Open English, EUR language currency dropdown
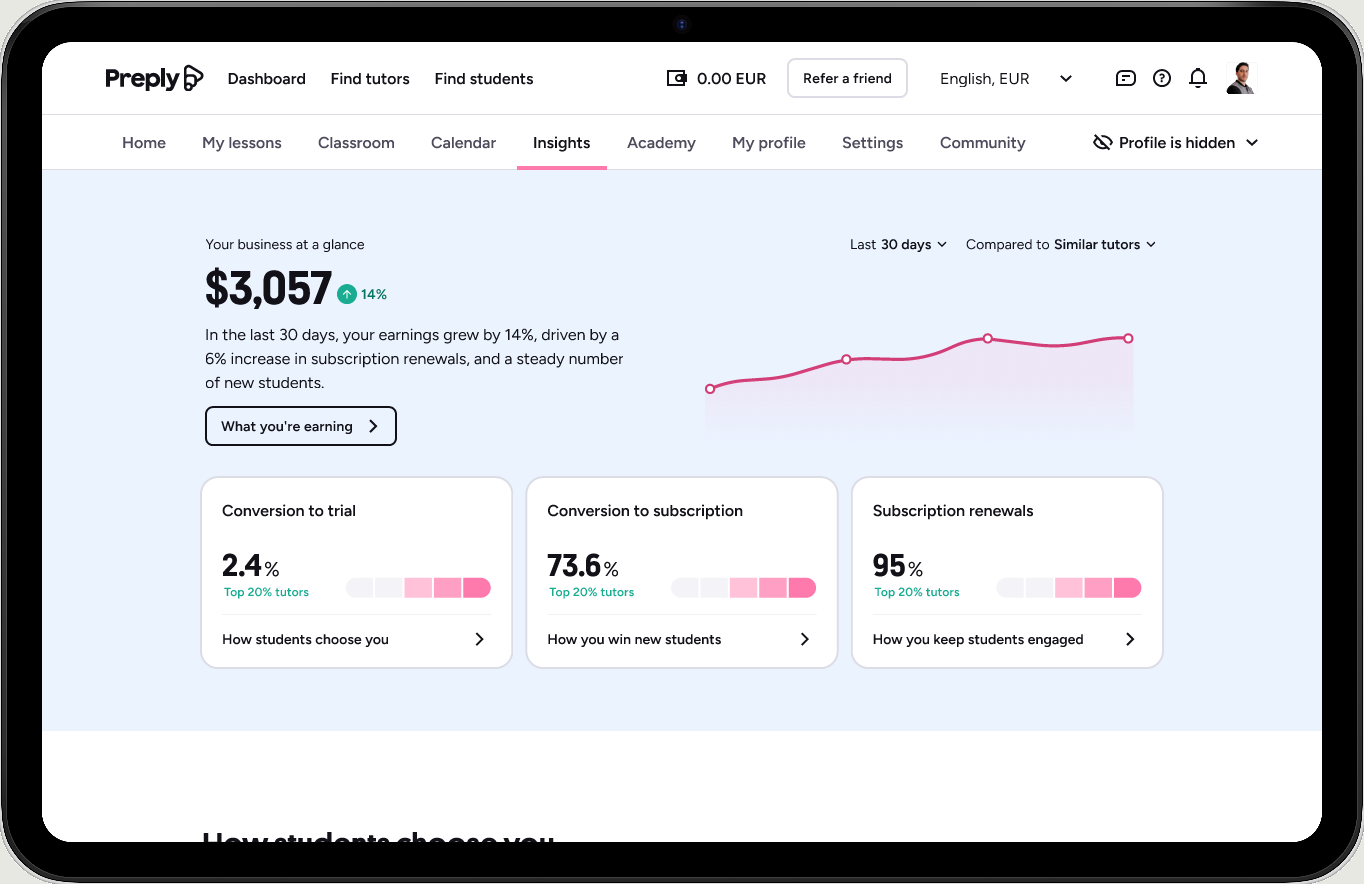This screenshot has width=1364, height=884. point(1006,78)
